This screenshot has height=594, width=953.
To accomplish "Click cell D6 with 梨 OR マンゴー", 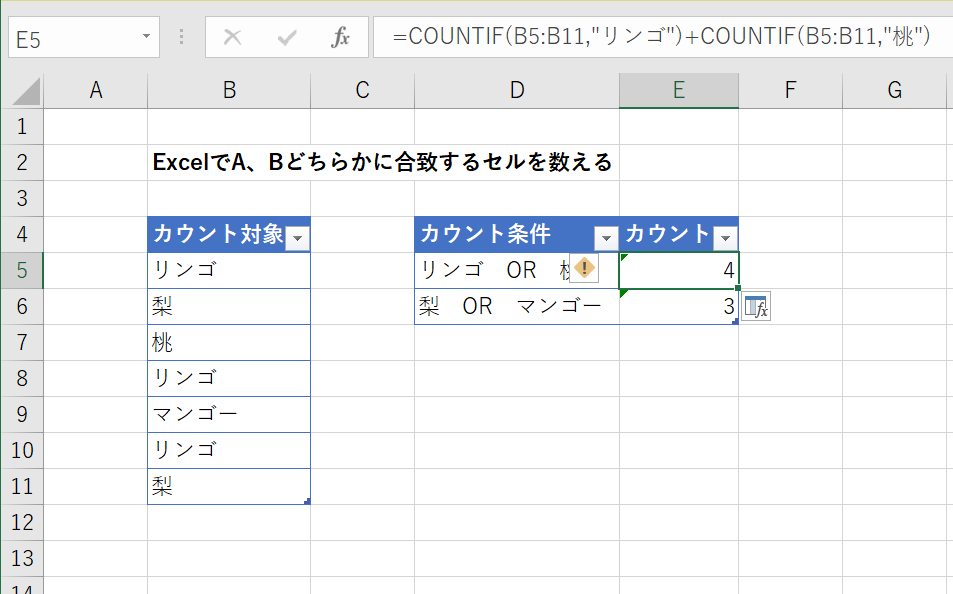I will [x=517, y=306].
